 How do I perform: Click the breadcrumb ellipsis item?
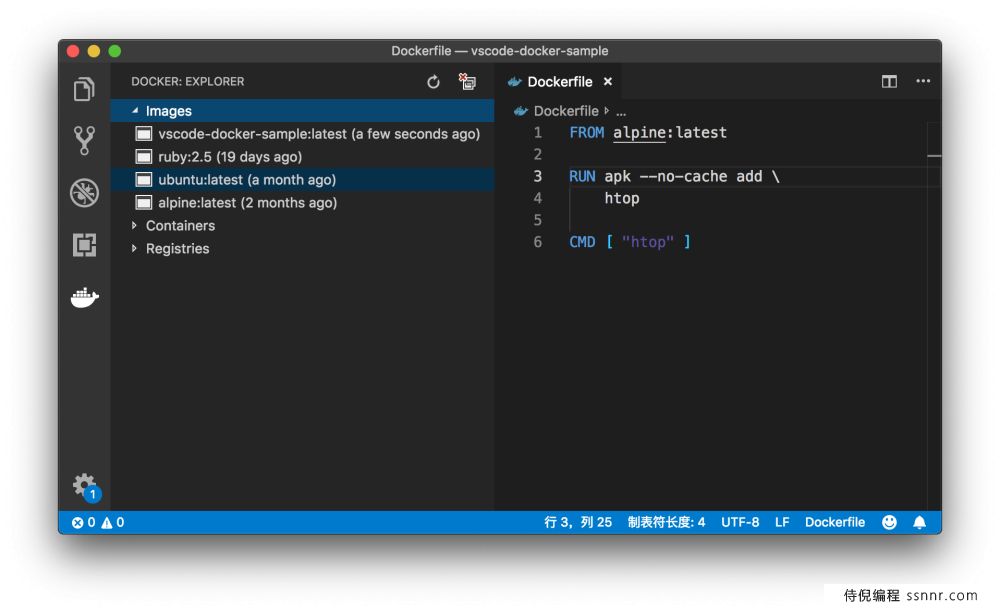(x=621, y=112)
